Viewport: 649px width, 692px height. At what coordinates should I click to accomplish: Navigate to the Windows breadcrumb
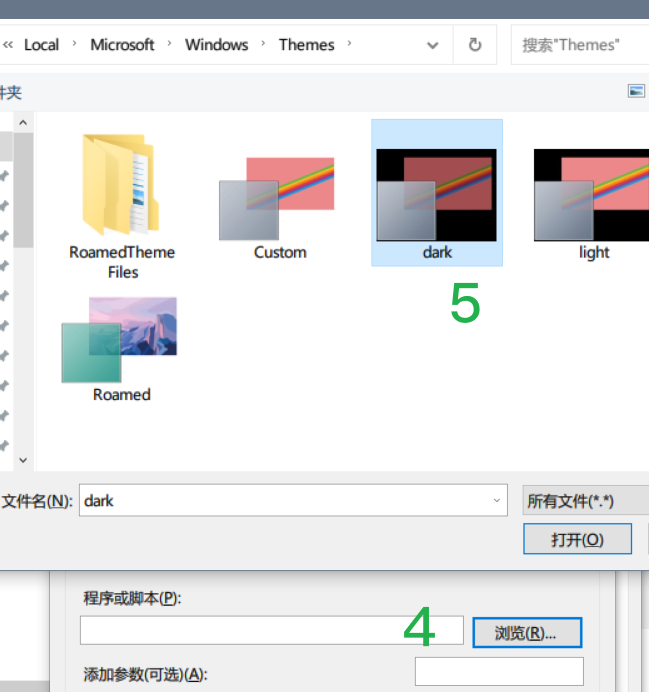[x=217, y=45]
